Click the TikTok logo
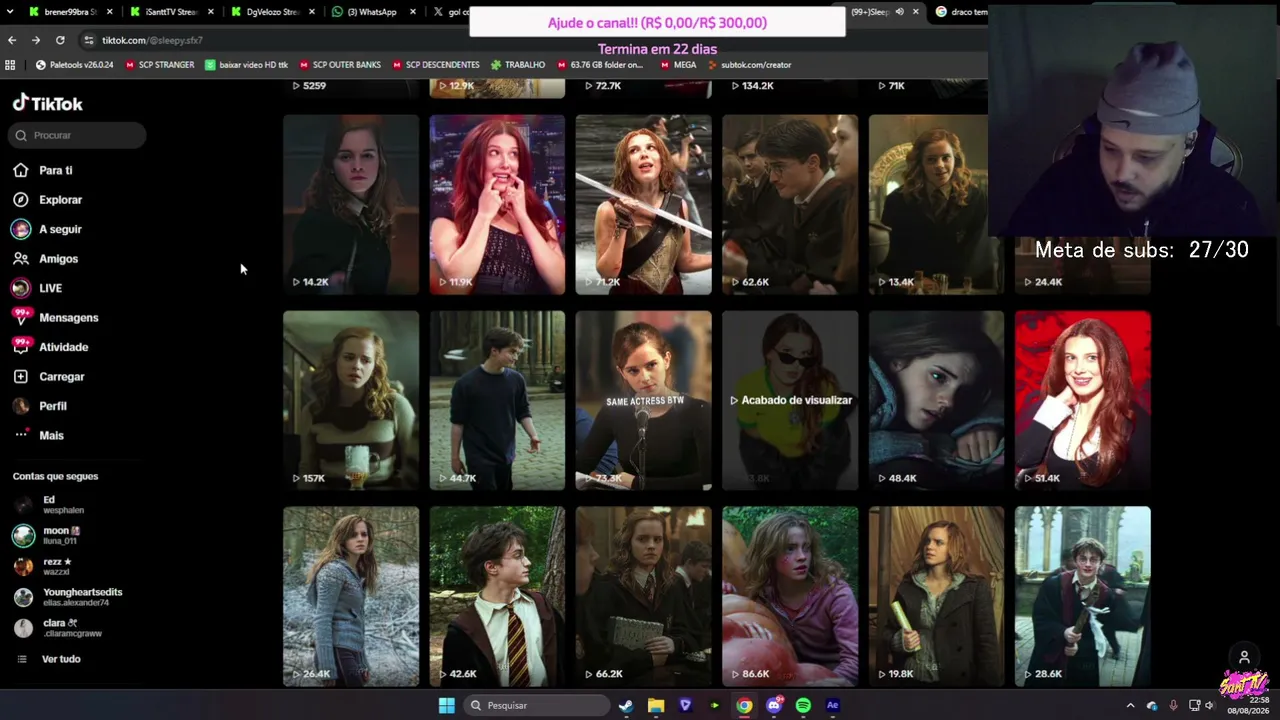Image resolution: width=1280 pixels, height=720 pixels. tap(47, 103)
